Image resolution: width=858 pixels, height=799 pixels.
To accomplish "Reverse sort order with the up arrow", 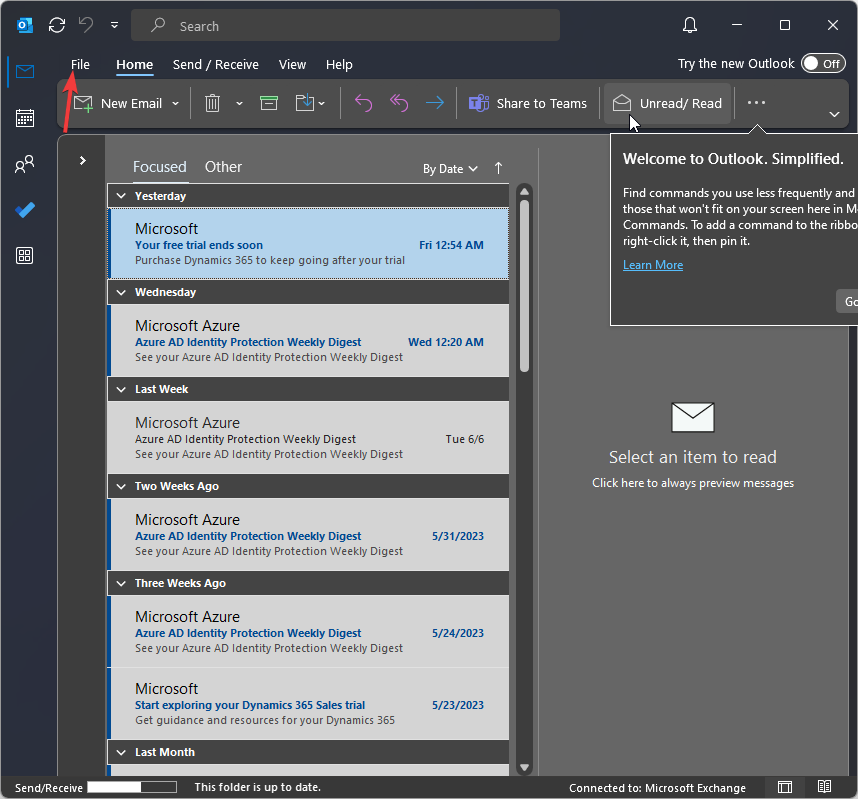I will click(x=498, y=168).
